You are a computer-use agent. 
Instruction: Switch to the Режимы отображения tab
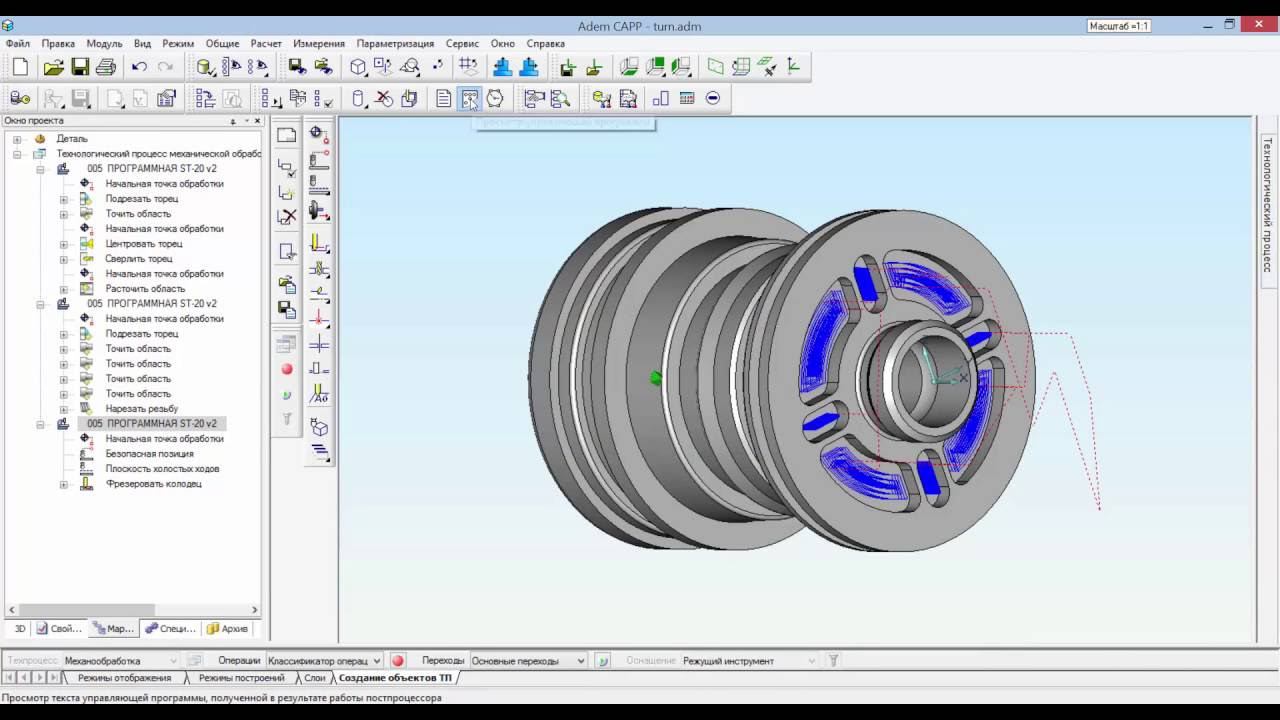coord(124,678)
